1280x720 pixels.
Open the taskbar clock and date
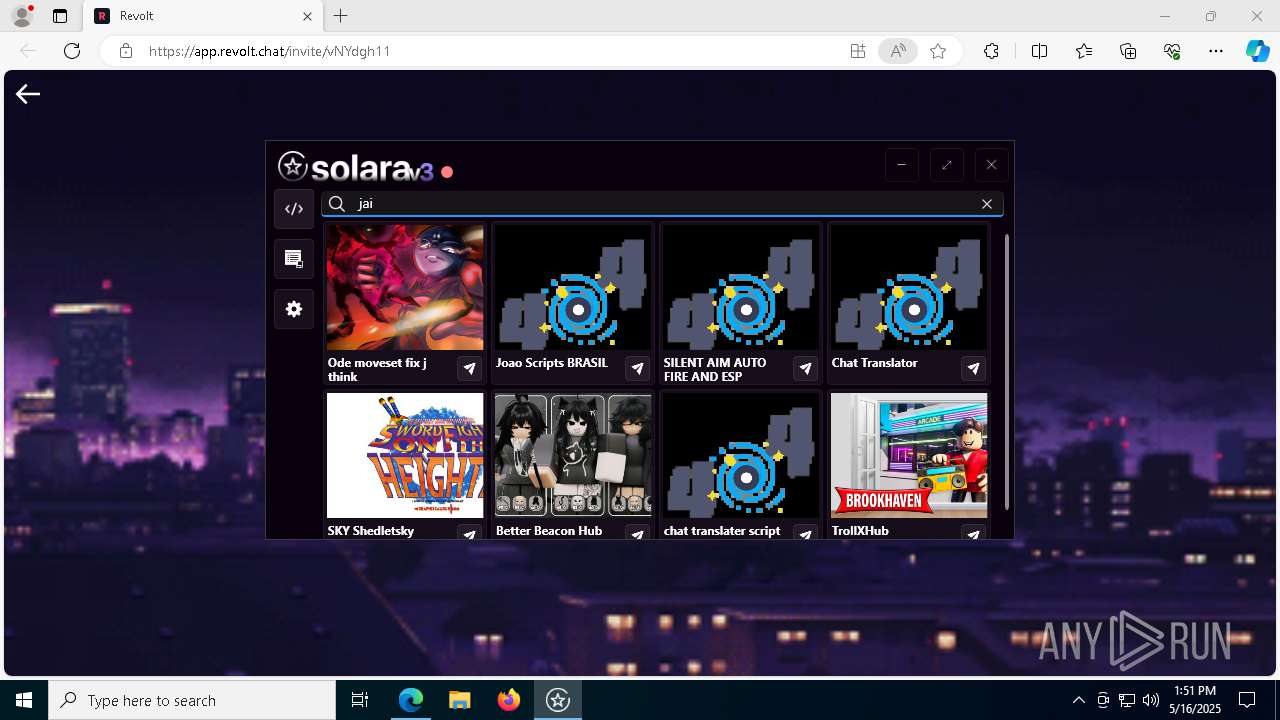point(1195,700)
